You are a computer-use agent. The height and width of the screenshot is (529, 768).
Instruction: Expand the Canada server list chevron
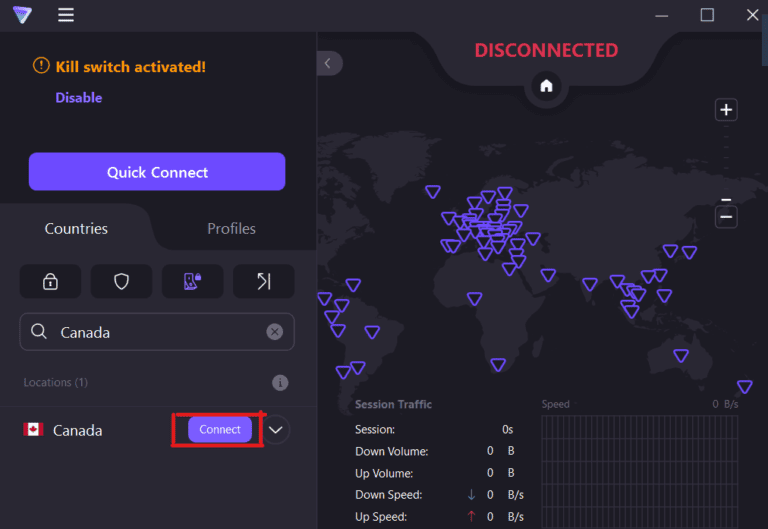pos(277,430)
